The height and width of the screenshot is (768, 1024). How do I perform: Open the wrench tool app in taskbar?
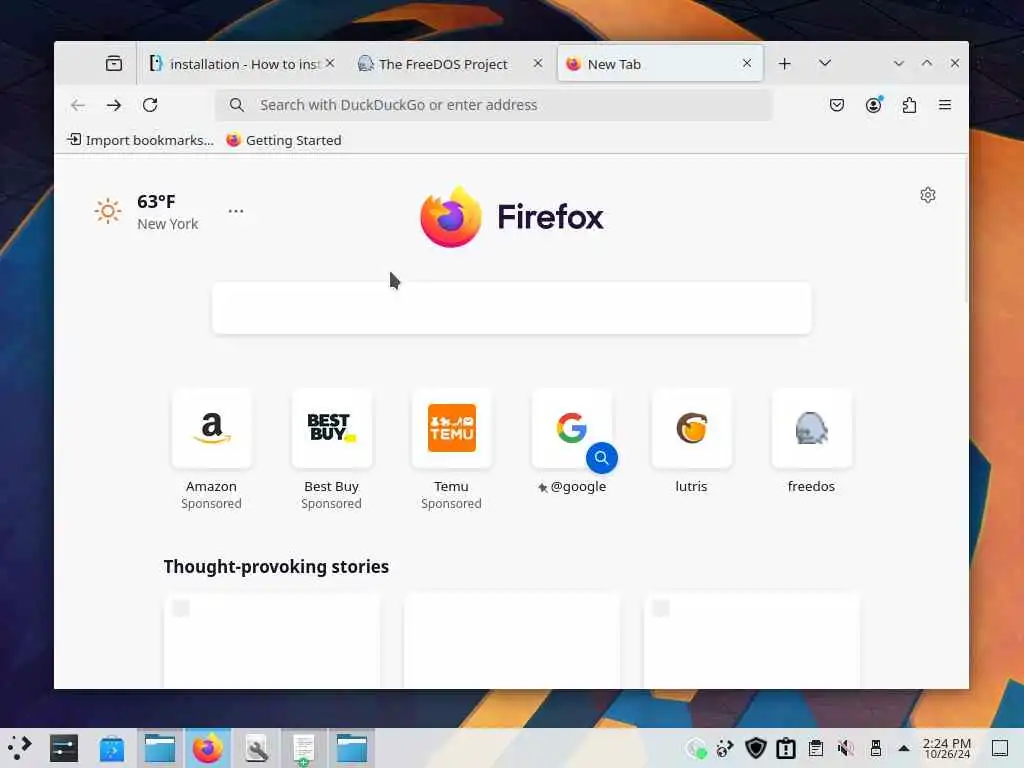256,748
